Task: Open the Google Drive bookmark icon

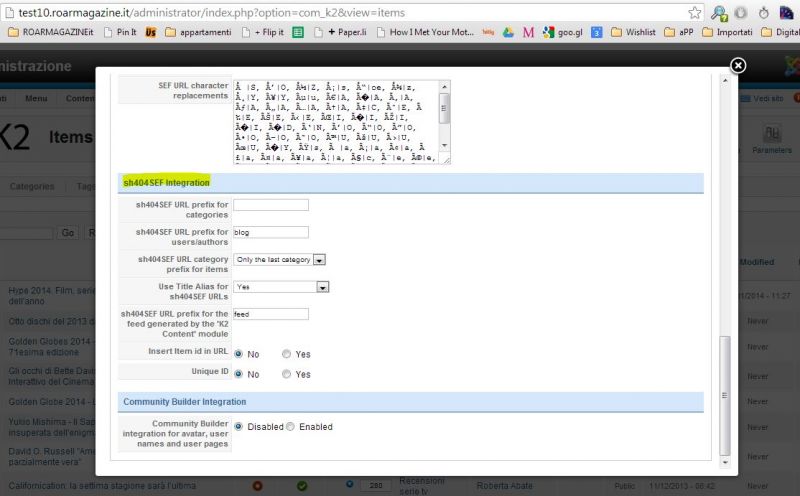Action: (508, 32)
